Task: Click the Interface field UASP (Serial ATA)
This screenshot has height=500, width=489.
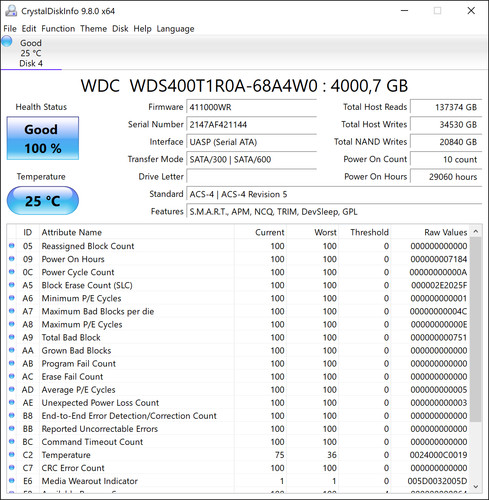Action: [x=251, y=142]
